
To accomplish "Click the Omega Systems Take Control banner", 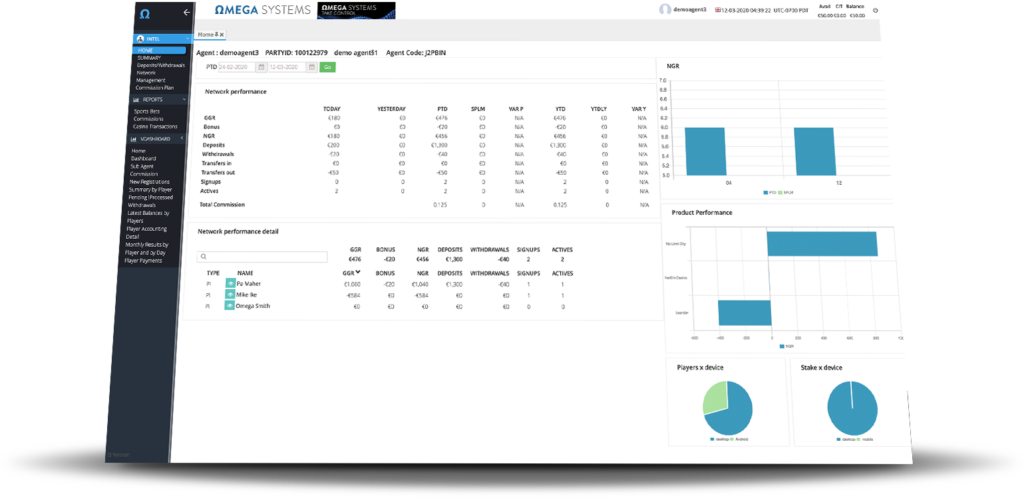I will click(x=356, y=10).
